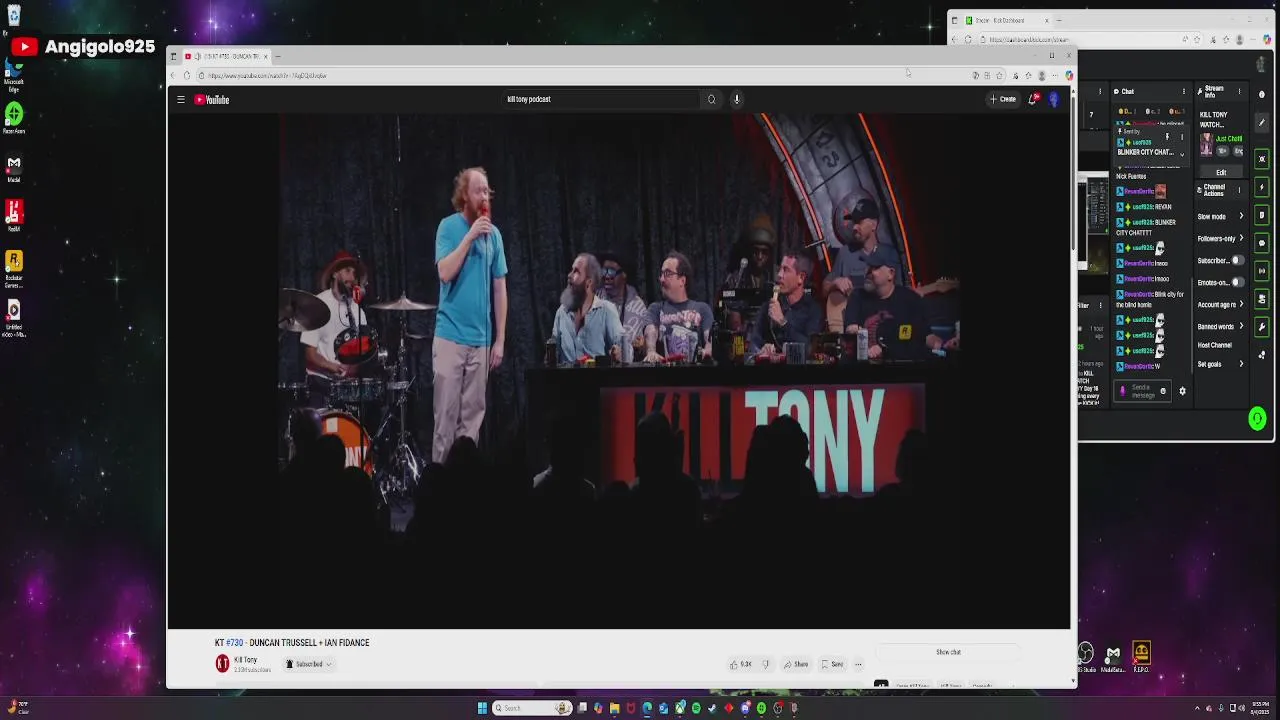This screenshot has height=720, width=1280.
Task: Go to the YouTube home logo
Action: (x=212, y=99)
